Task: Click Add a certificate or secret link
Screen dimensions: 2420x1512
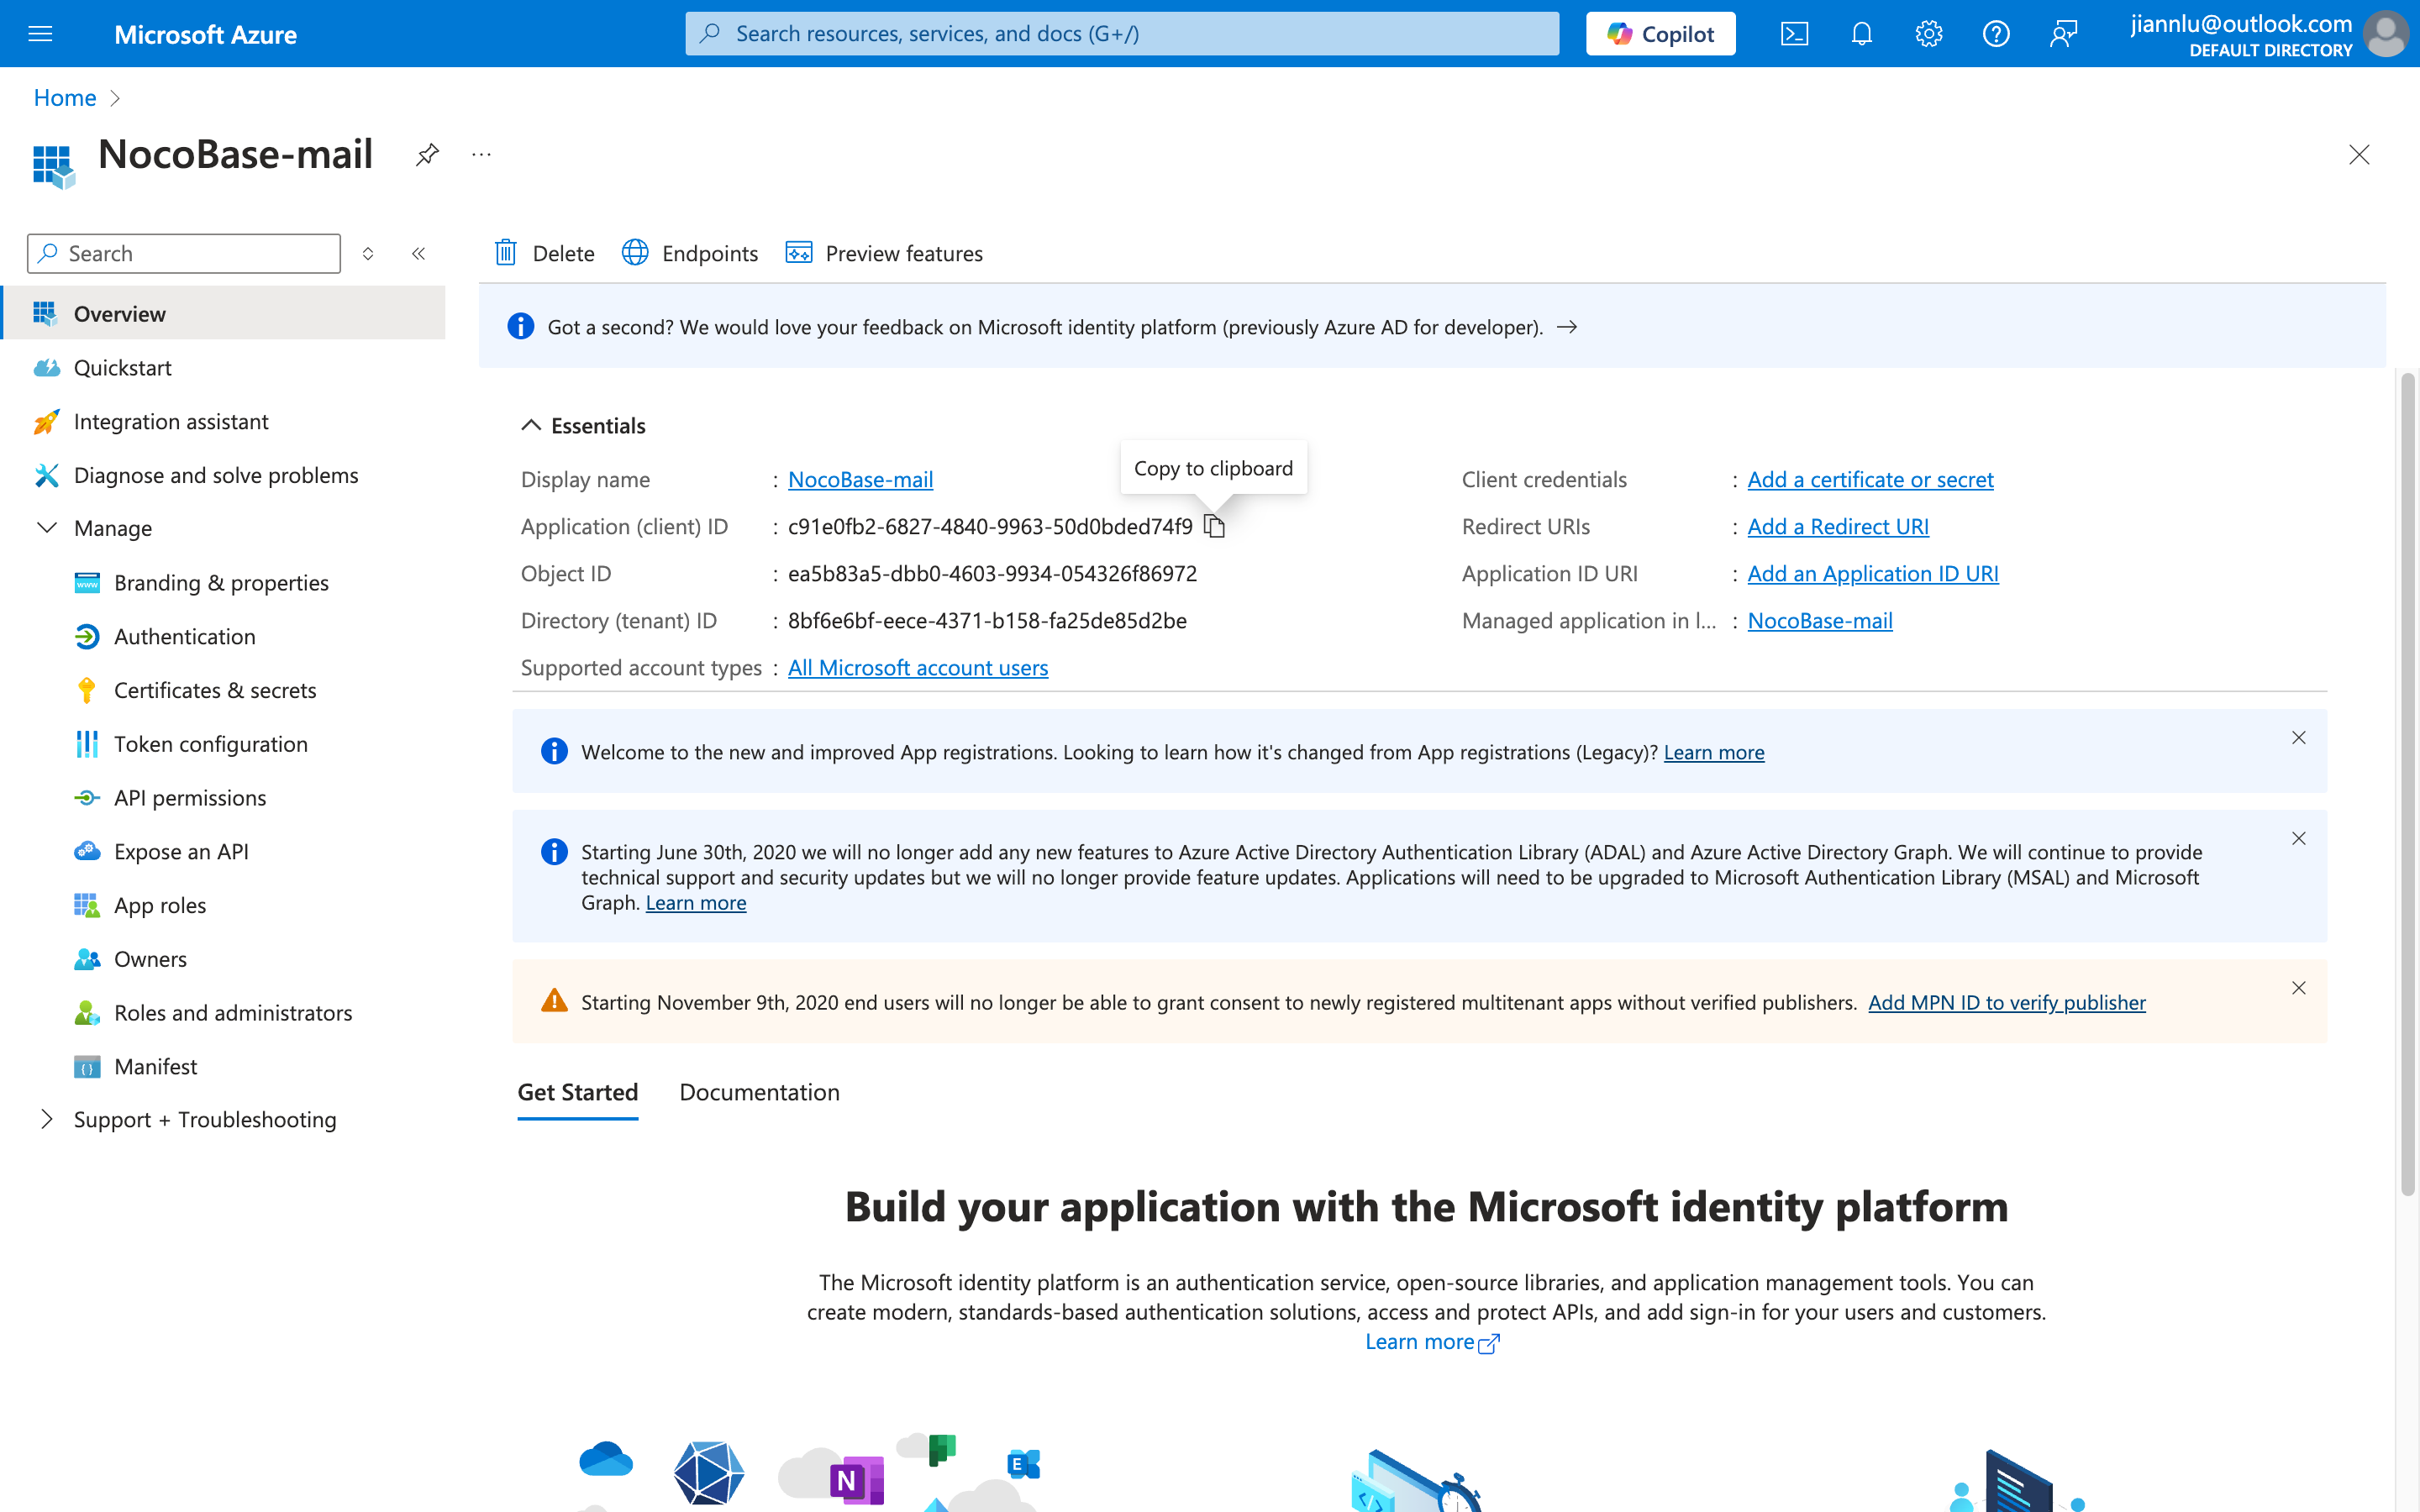Action: click(1869, 479)
